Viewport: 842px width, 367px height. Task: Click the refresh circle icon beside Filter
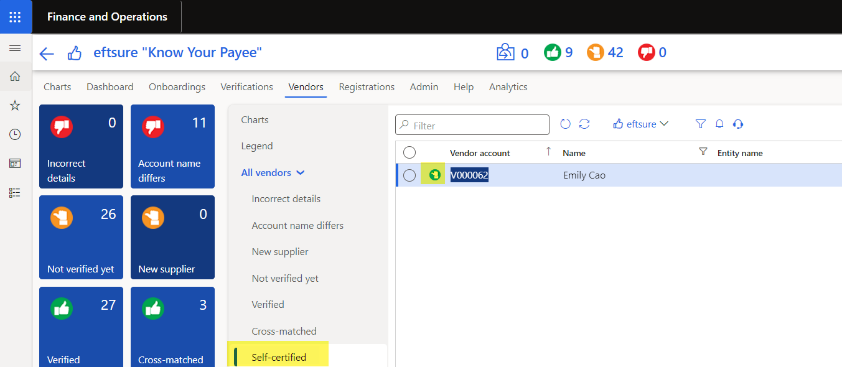point(565,124)
